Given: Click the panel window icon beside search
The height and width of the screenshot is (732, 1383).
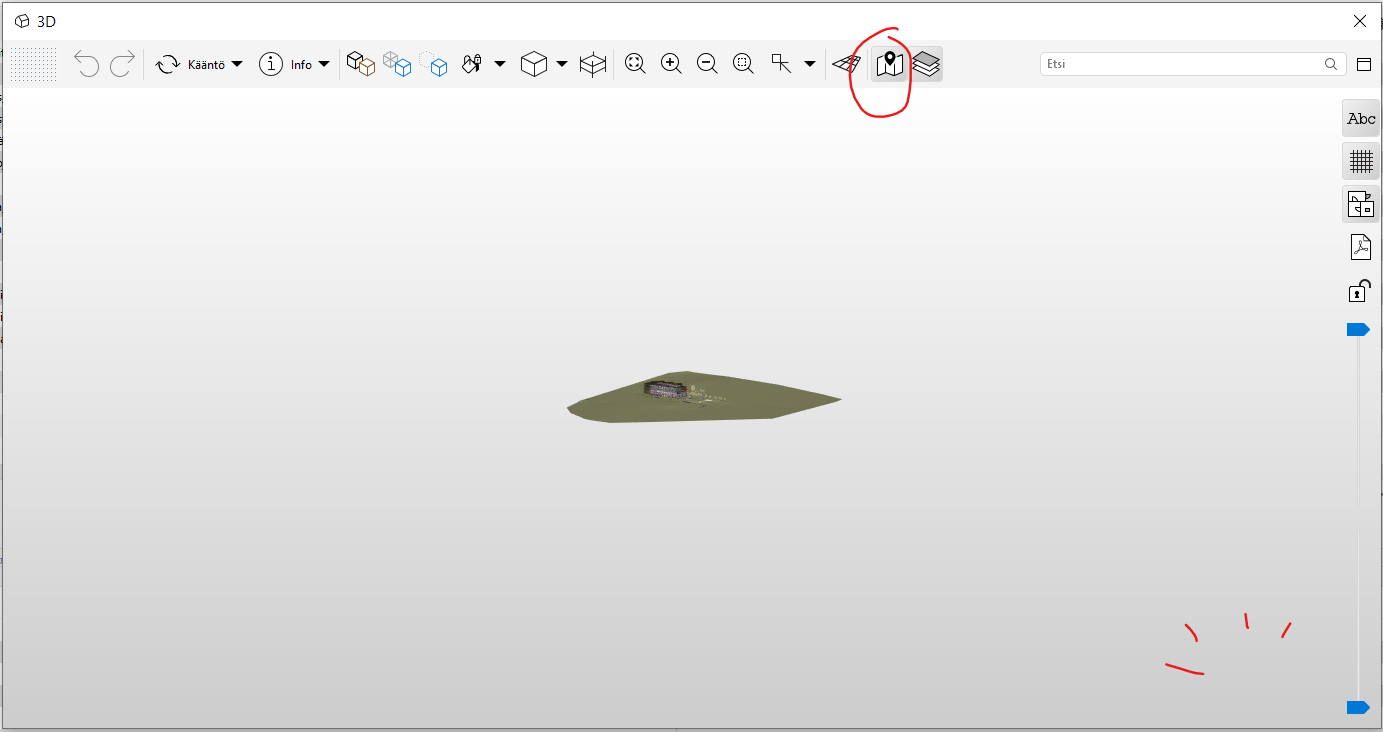Looking at the screenshot, I should (1364, 64).
